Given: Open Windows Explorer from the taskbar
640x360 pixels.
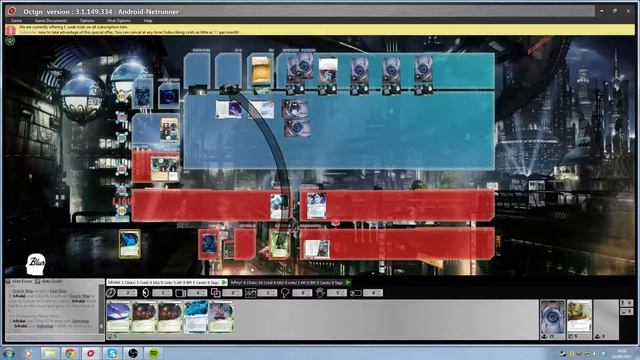Looking at the screenshot, I should coord(49,353).
